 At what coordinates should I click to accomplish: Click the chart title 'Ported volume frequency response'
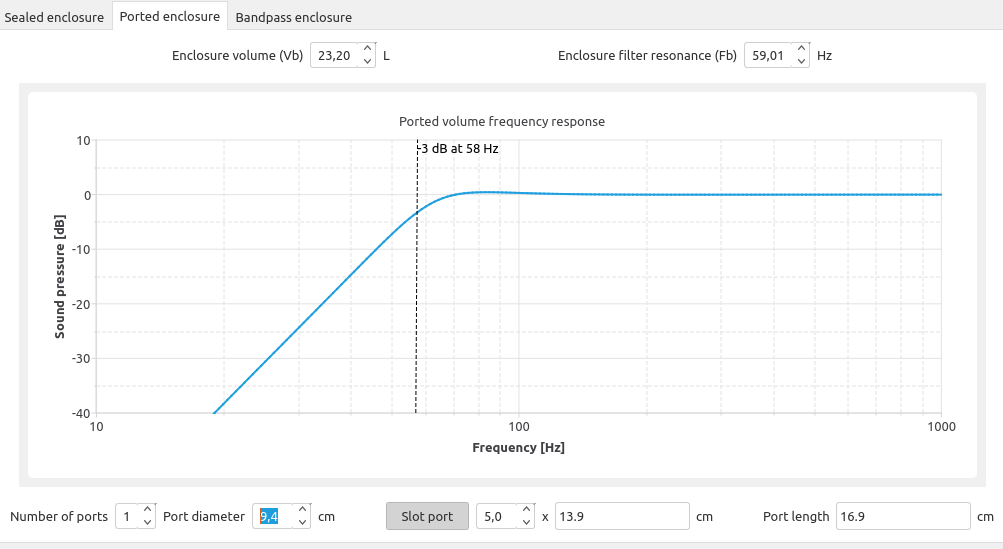point(502,122)
